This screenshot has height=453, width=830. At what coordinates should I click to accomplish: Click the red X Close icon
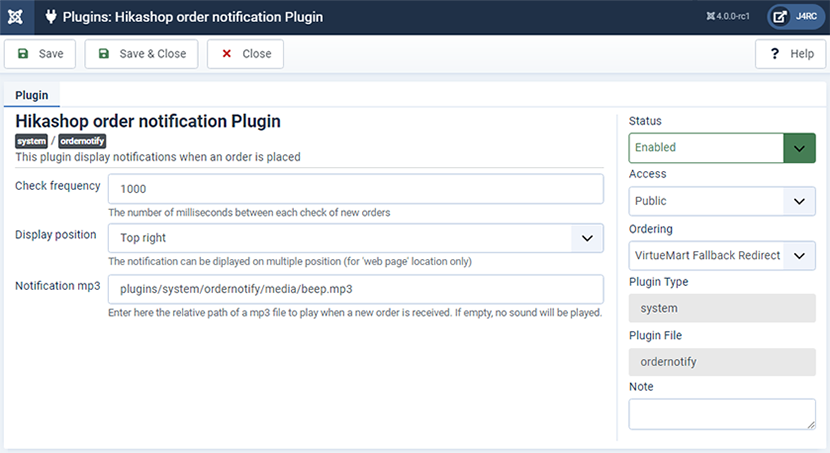(x=227, y=53)
